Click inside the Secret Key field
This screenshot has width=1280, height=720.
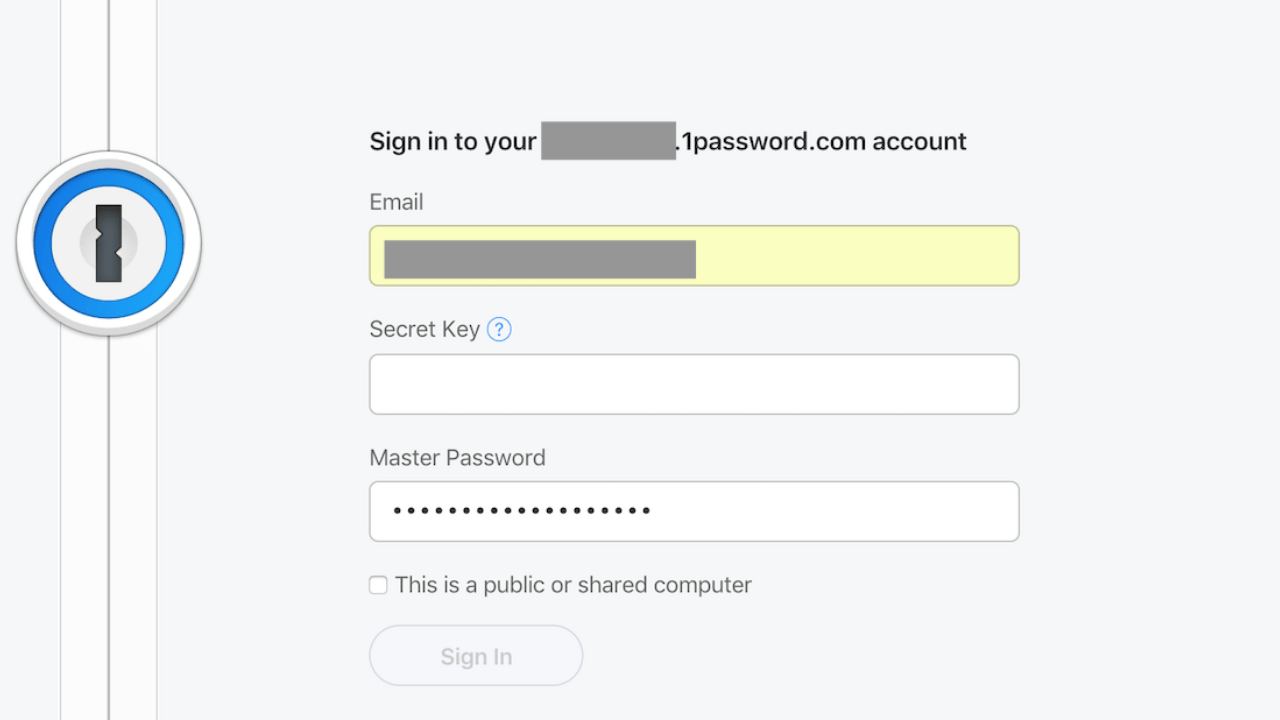point(694,384)
